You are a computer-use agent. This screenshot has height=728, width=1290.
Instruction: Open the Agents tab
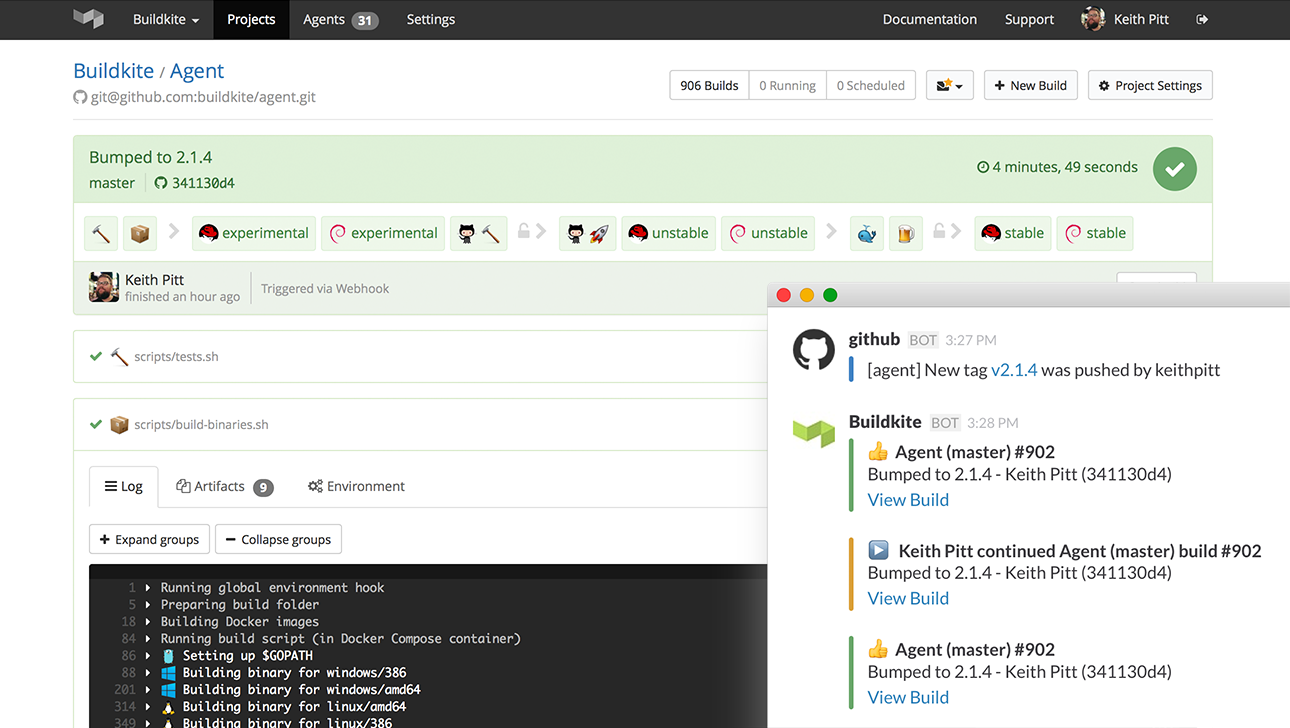pos(340,19)
